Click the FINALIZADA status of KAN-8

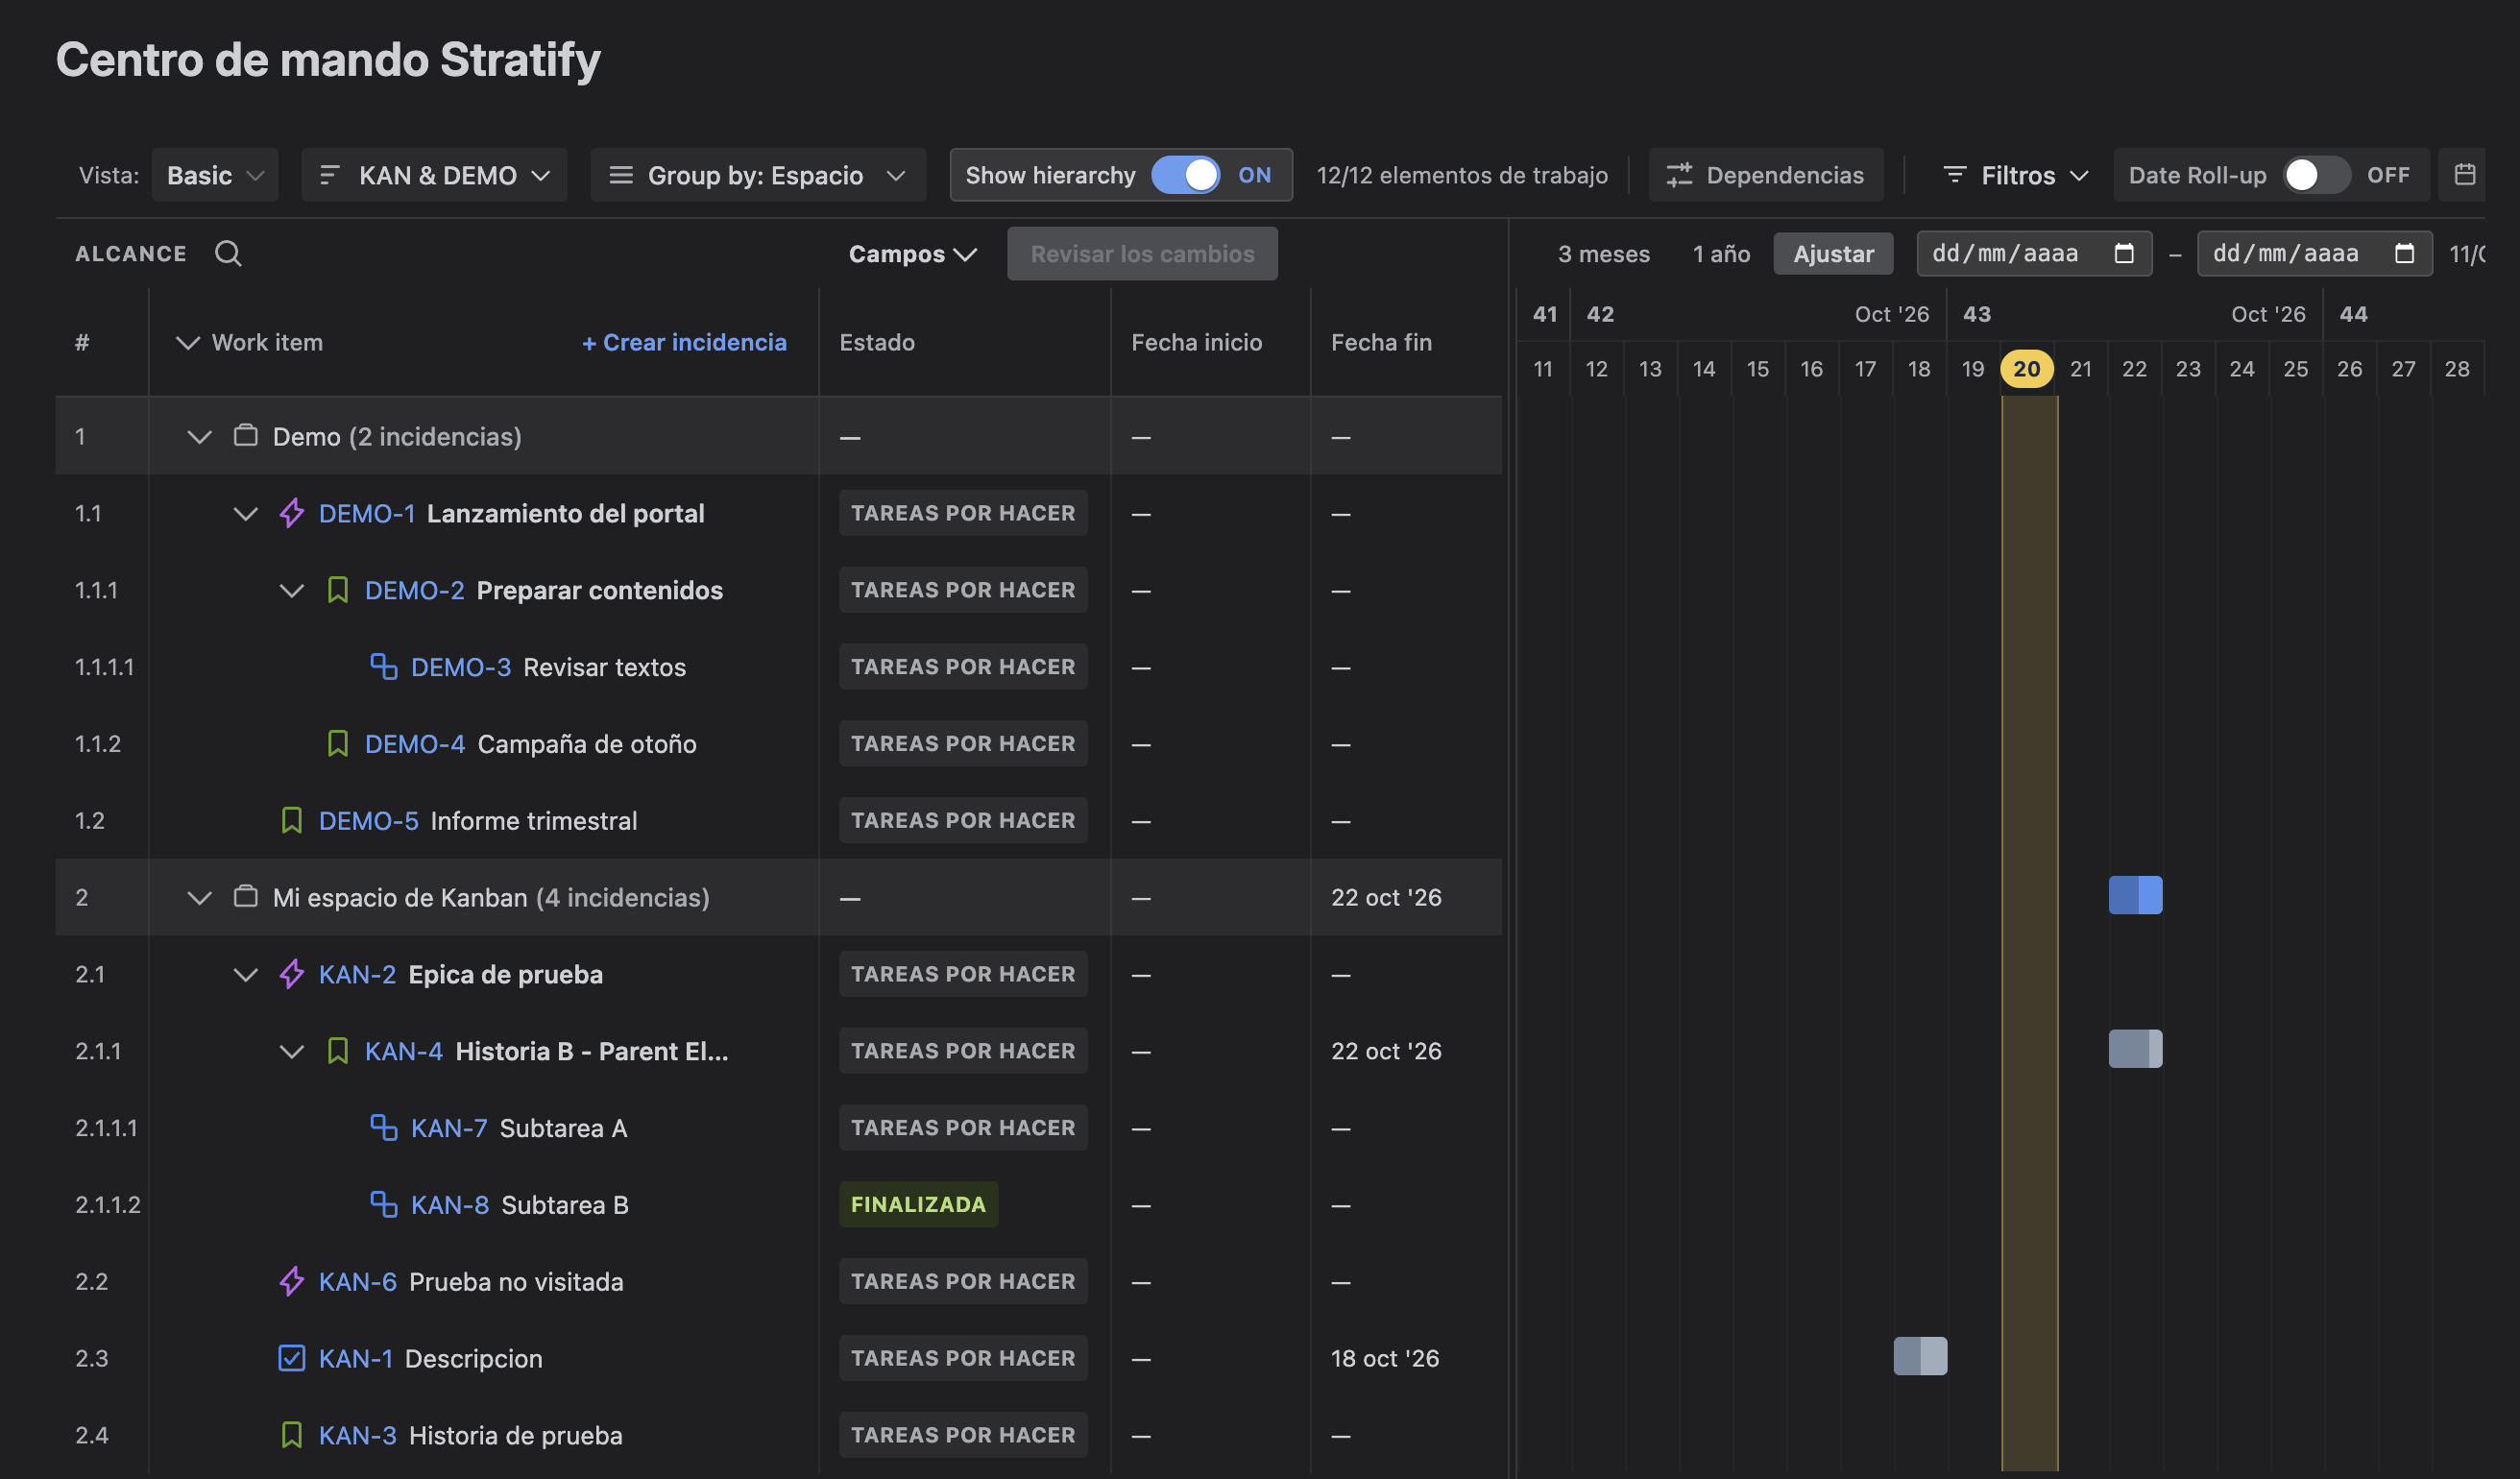918,1205
